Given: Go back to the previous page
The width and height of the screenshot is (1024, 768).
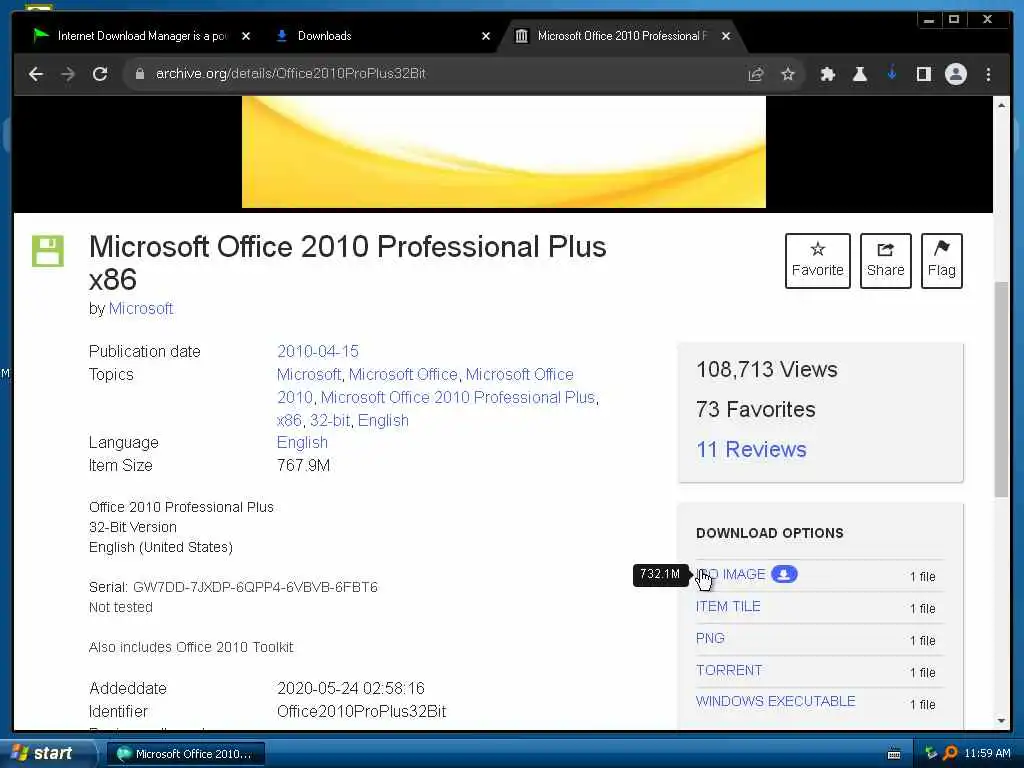Looking at the screenshot, I should pyautogui.click(x=36, y=74).
